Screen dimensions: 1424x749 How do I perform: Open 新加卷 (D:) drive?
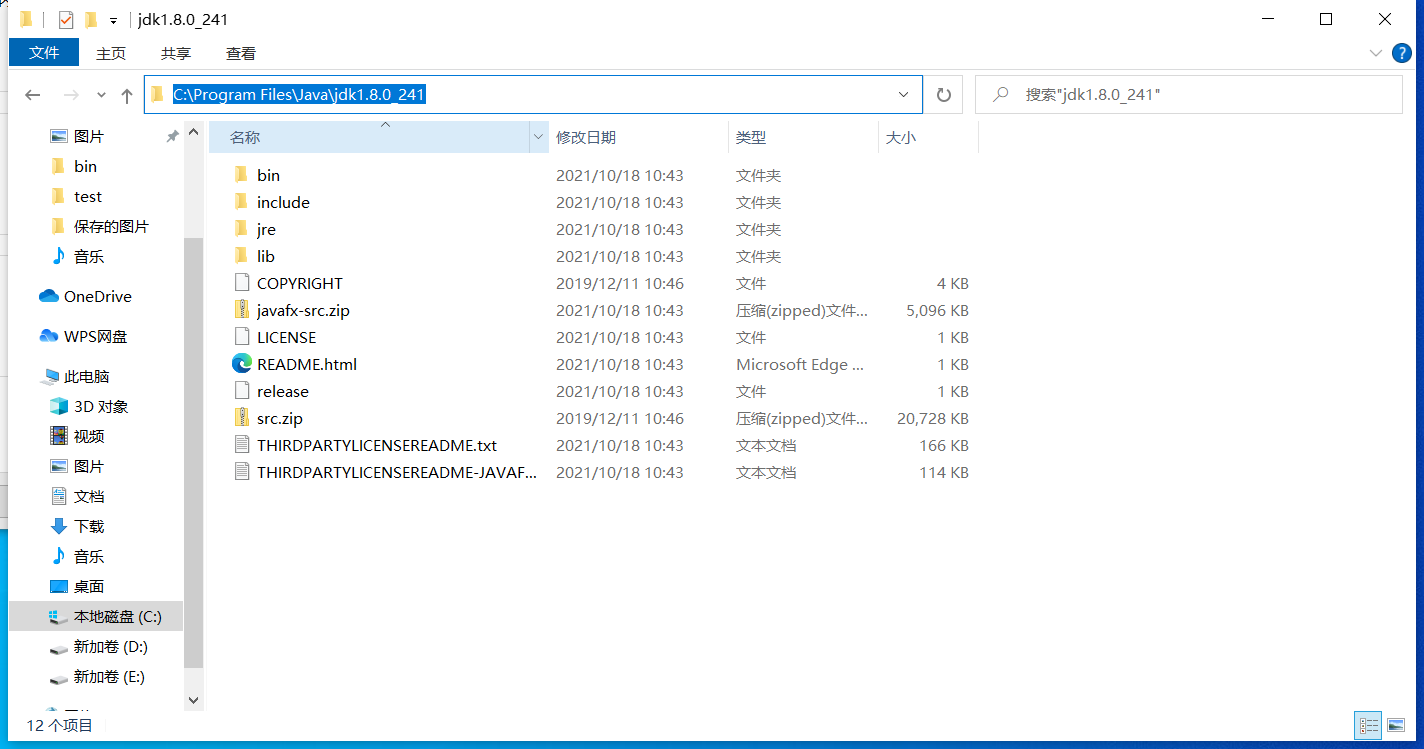point(99,647)
